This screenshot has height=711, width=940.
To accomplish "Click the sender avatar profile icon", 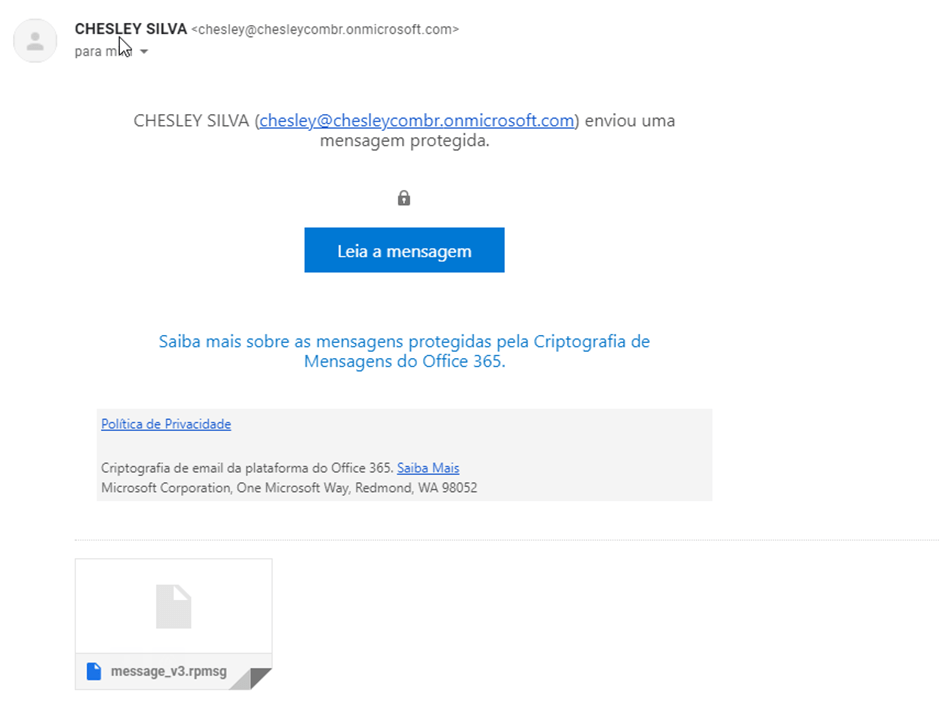I will pos(35,41).
